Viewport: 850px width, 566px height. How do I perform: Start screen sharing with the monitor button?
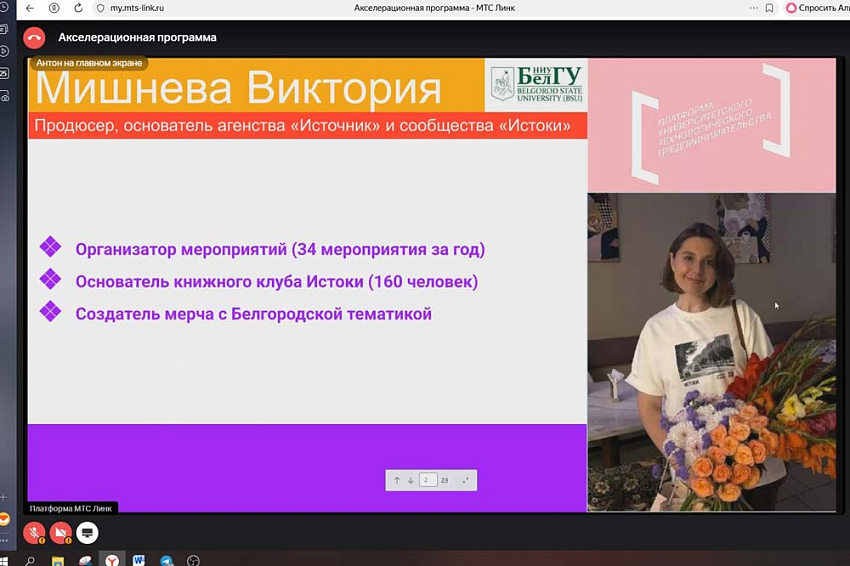[87, 532]
